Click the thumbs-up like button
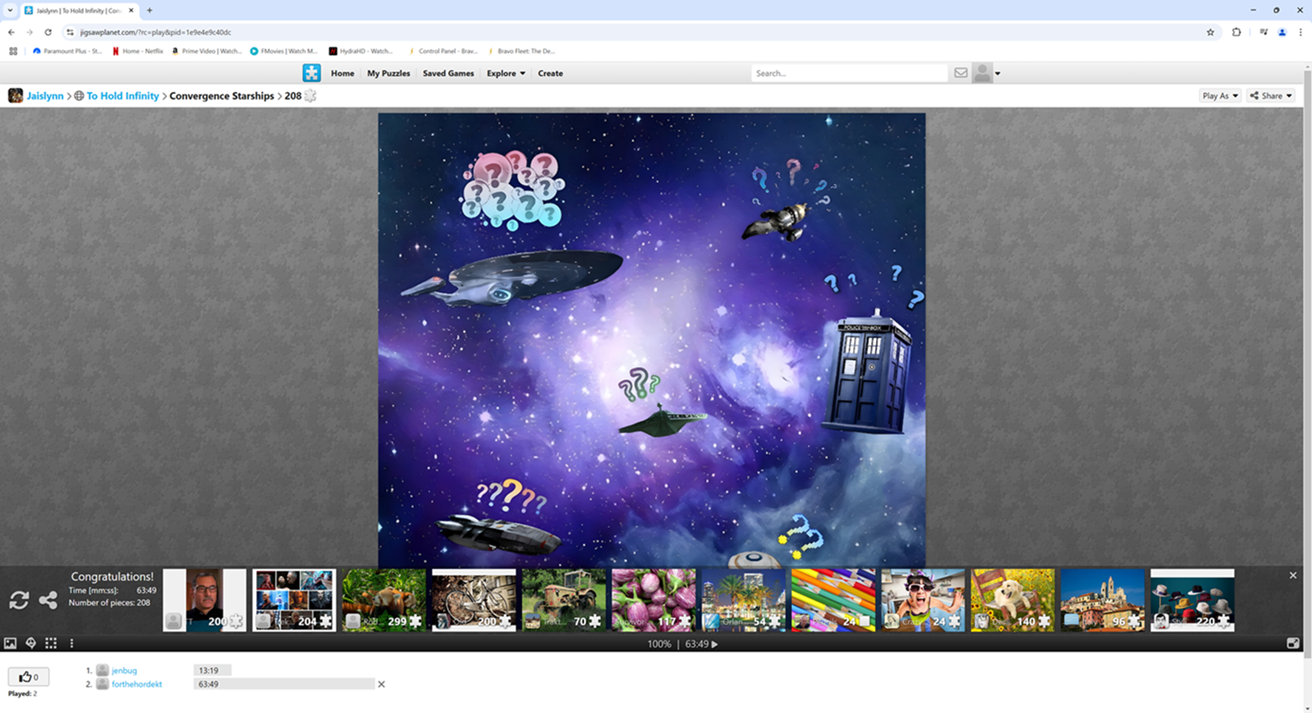The image size is (1312, 713). [x=28, y=677]
